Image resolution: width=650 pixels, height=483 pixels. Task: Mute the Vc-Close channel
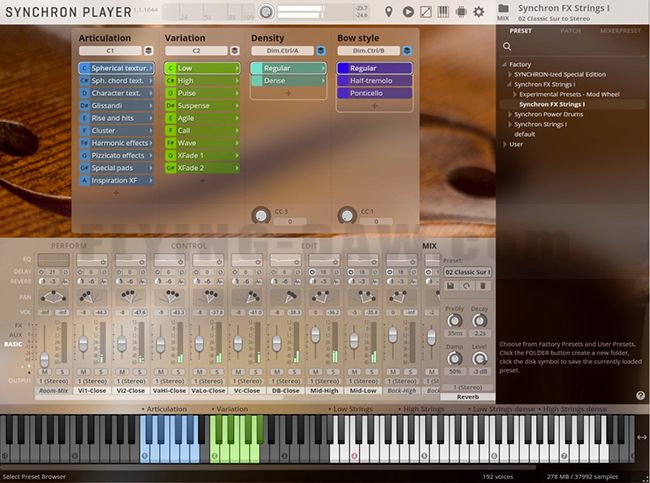238,372
